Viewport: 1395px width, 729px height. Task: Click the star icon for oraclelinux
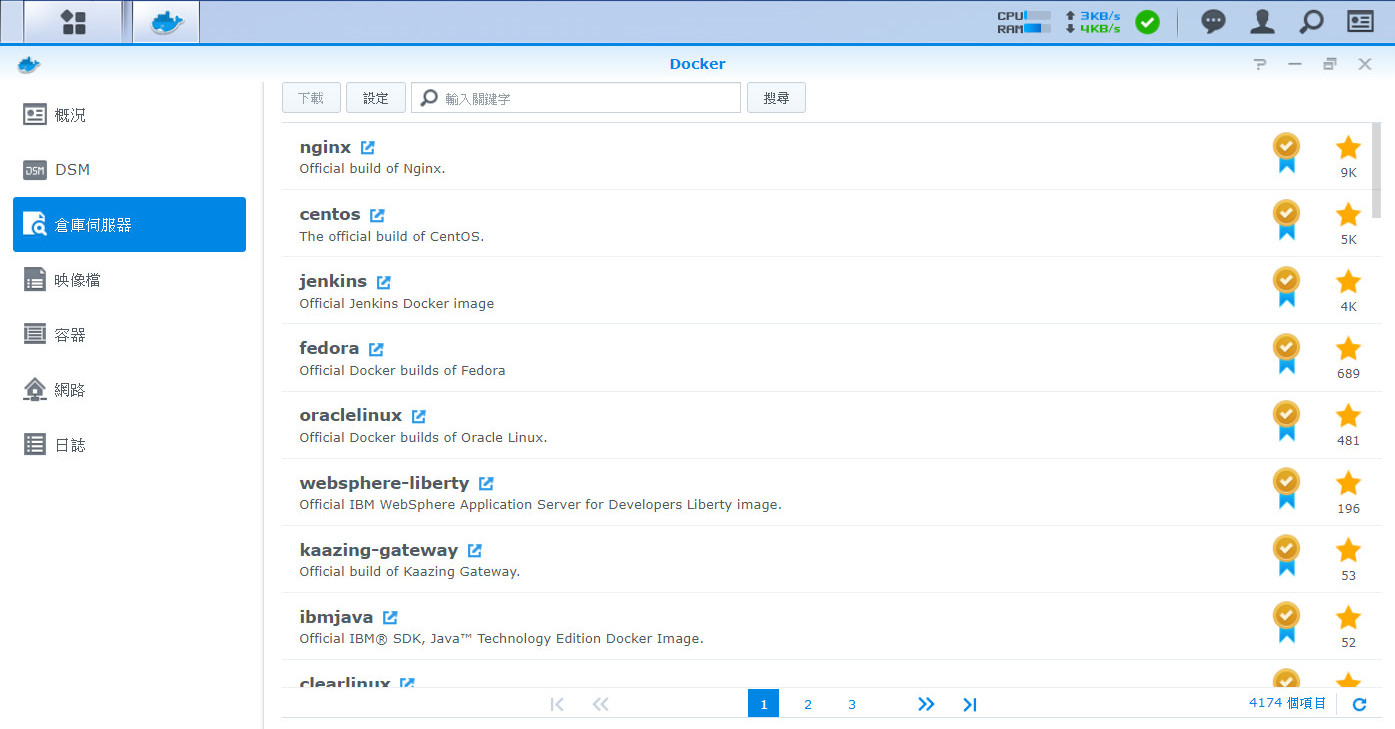(x=1348, y=416)
